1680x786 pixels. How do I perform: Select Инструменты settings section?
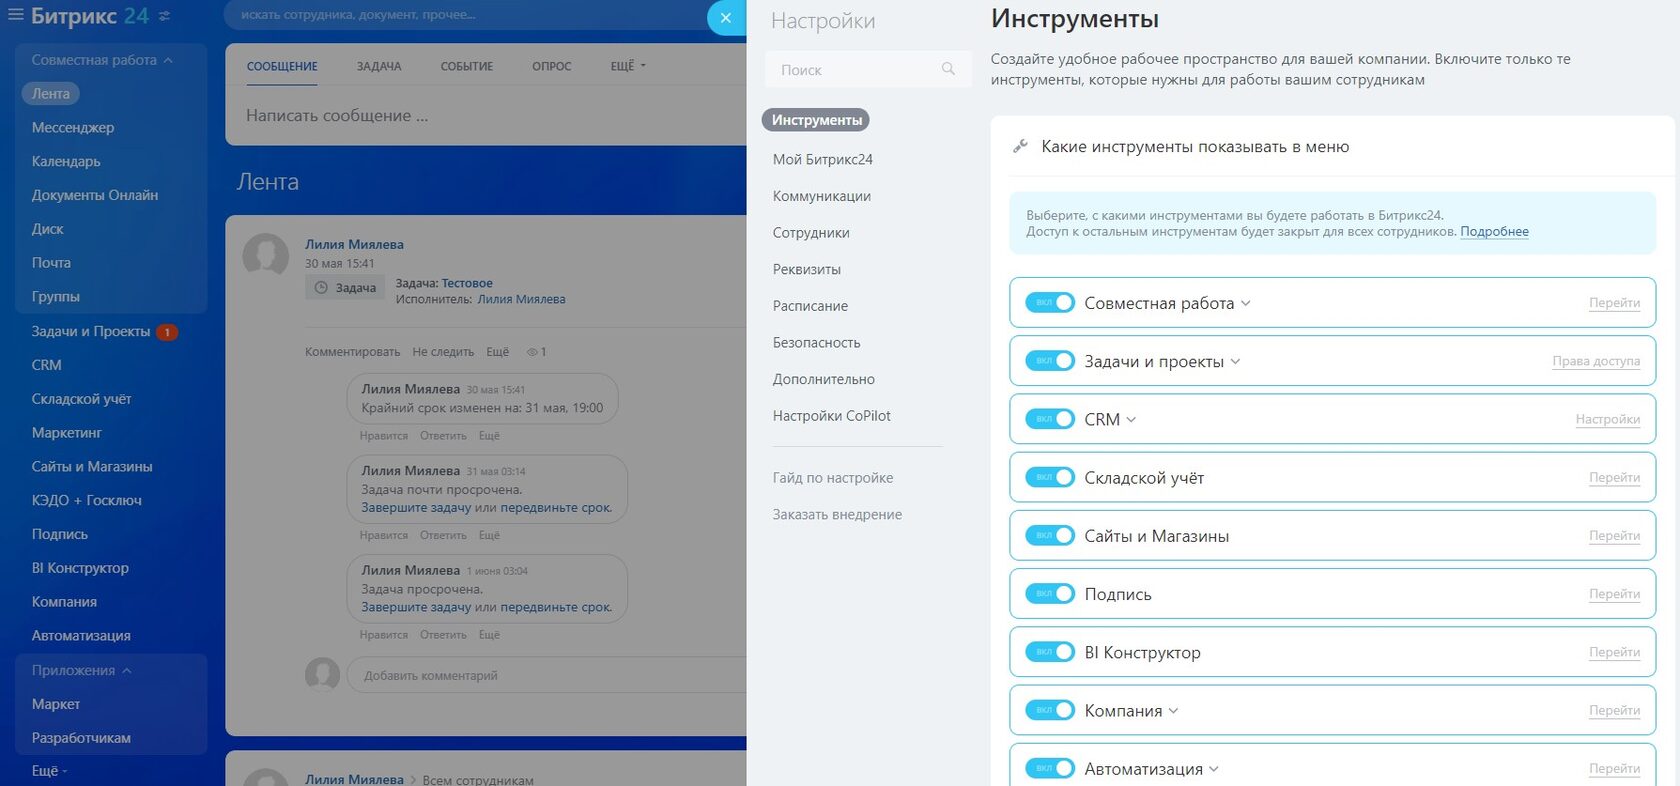(816, 120)
